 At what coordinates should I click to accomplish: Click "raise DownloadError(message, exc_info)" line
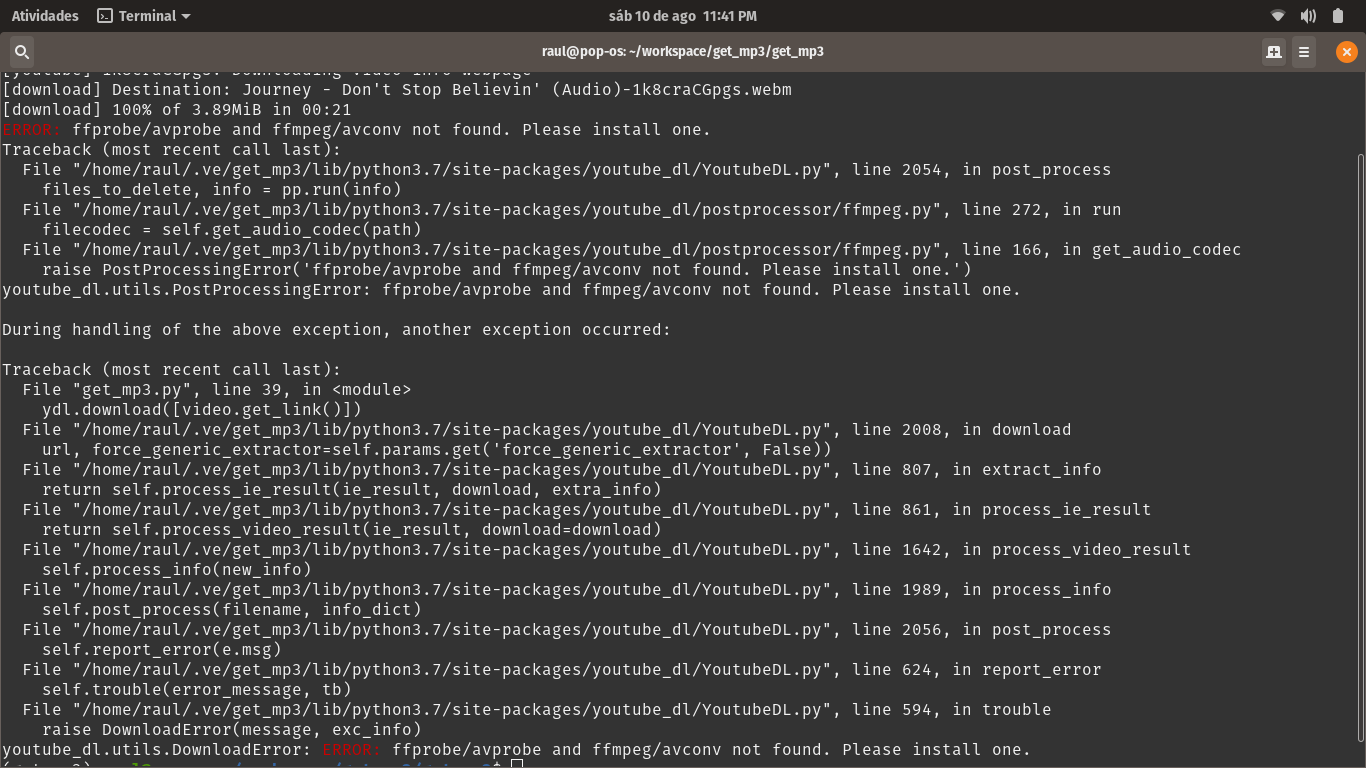[x=232, y=730]
